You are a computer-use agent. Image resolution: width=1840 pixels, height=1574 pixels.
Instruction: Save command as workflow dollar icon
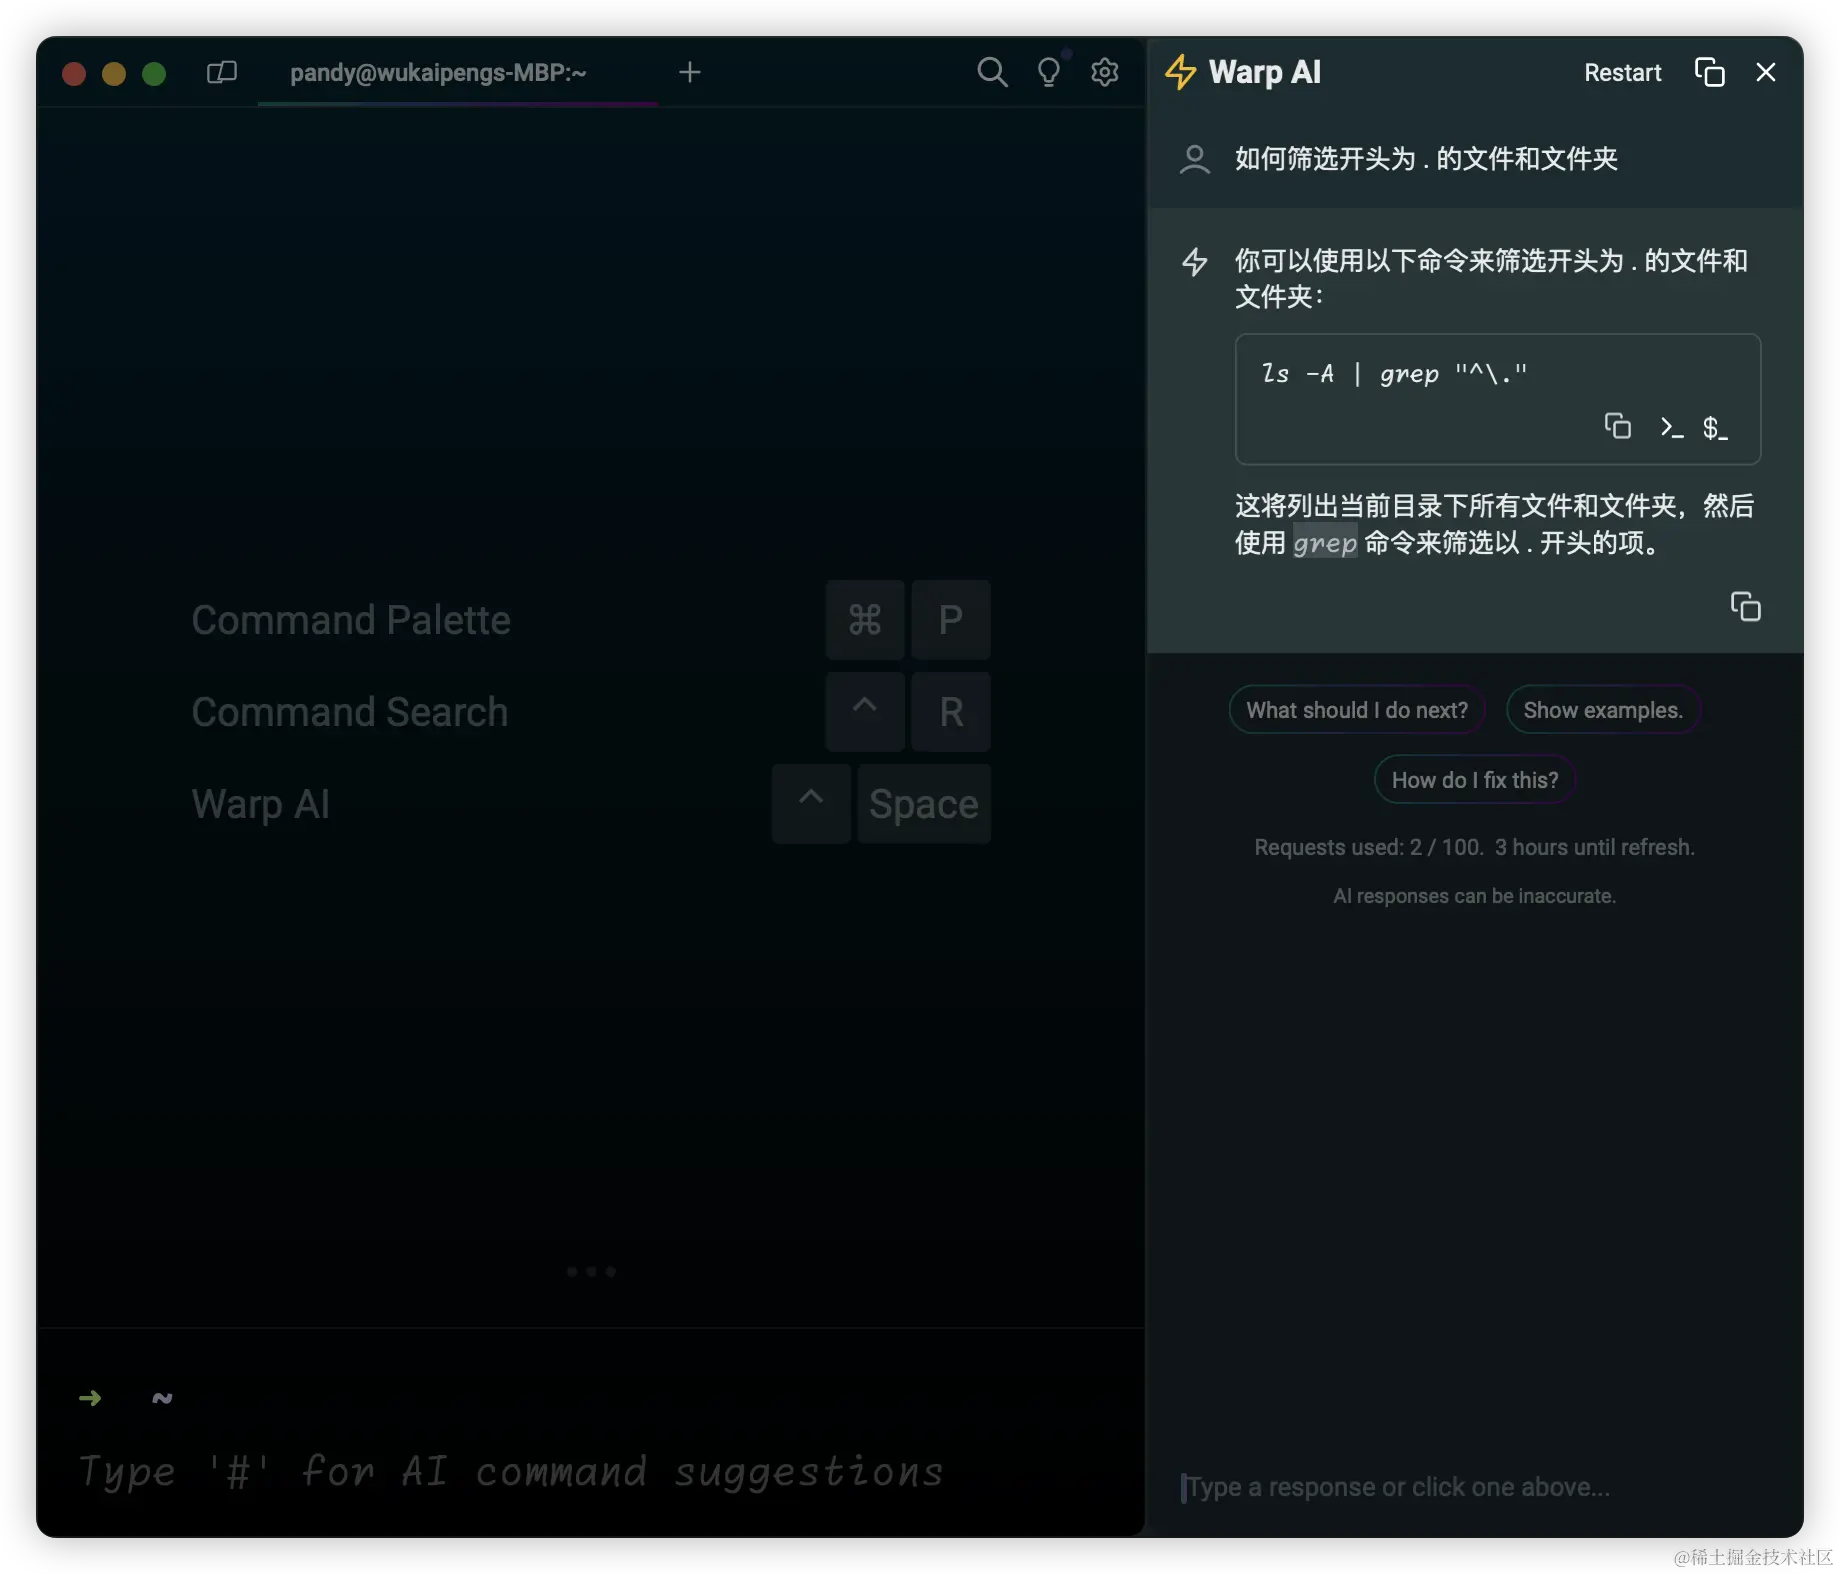[1715, 428]
